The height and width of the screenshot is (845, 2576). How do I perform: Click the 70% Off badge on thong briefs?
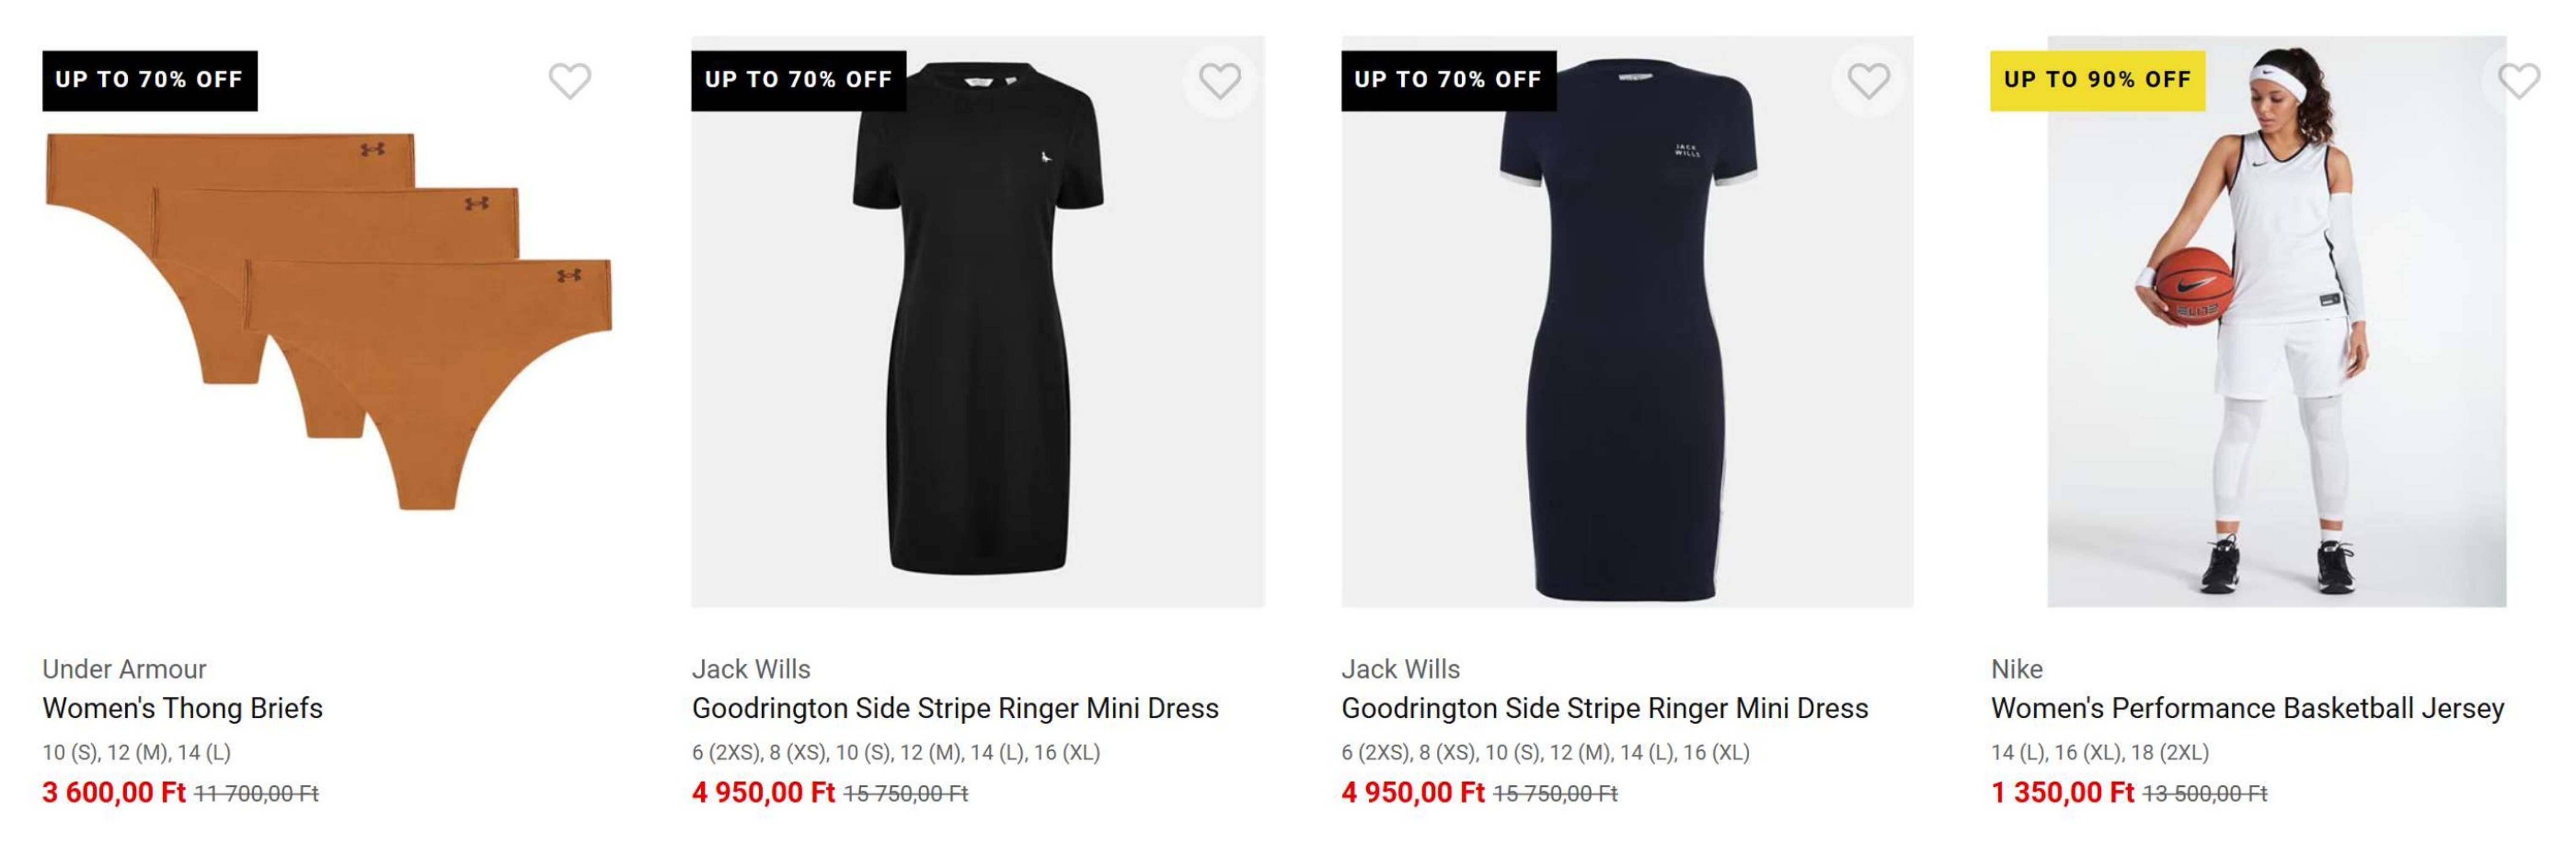[149, 80]
